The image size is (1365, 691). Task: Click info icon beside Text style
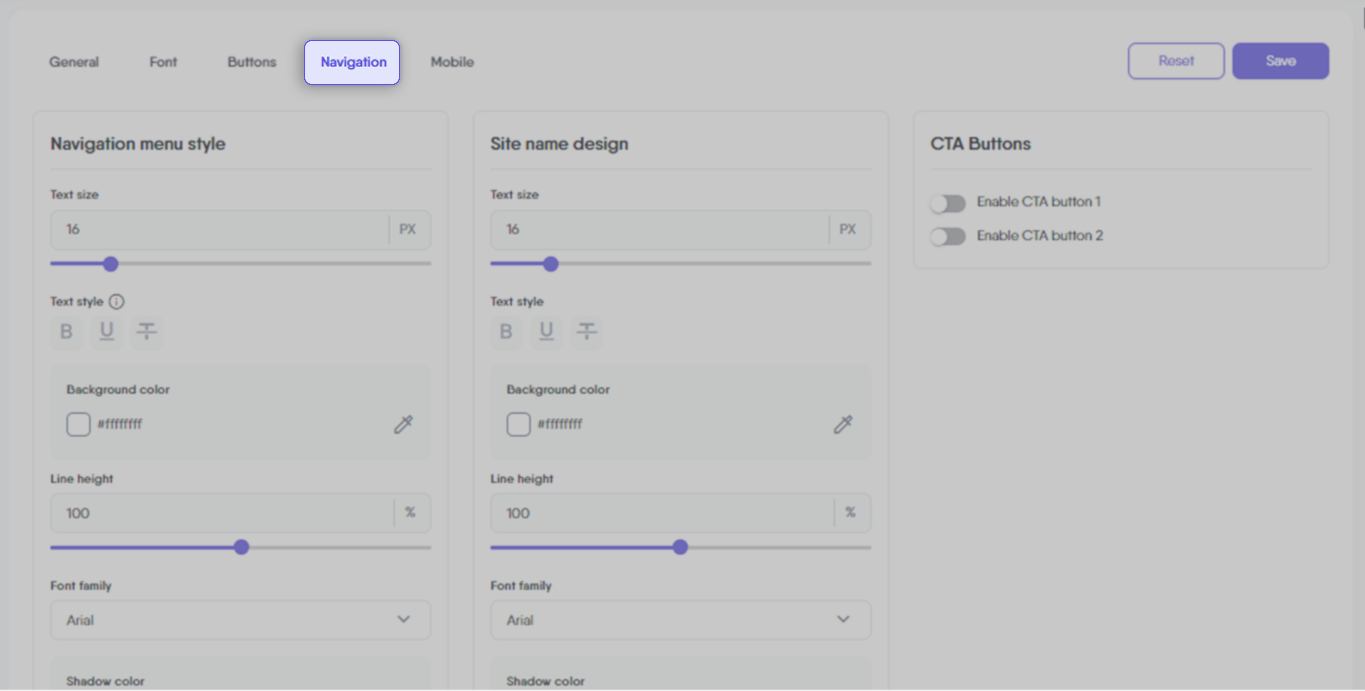pyautogui.click(x=116, y=302)
